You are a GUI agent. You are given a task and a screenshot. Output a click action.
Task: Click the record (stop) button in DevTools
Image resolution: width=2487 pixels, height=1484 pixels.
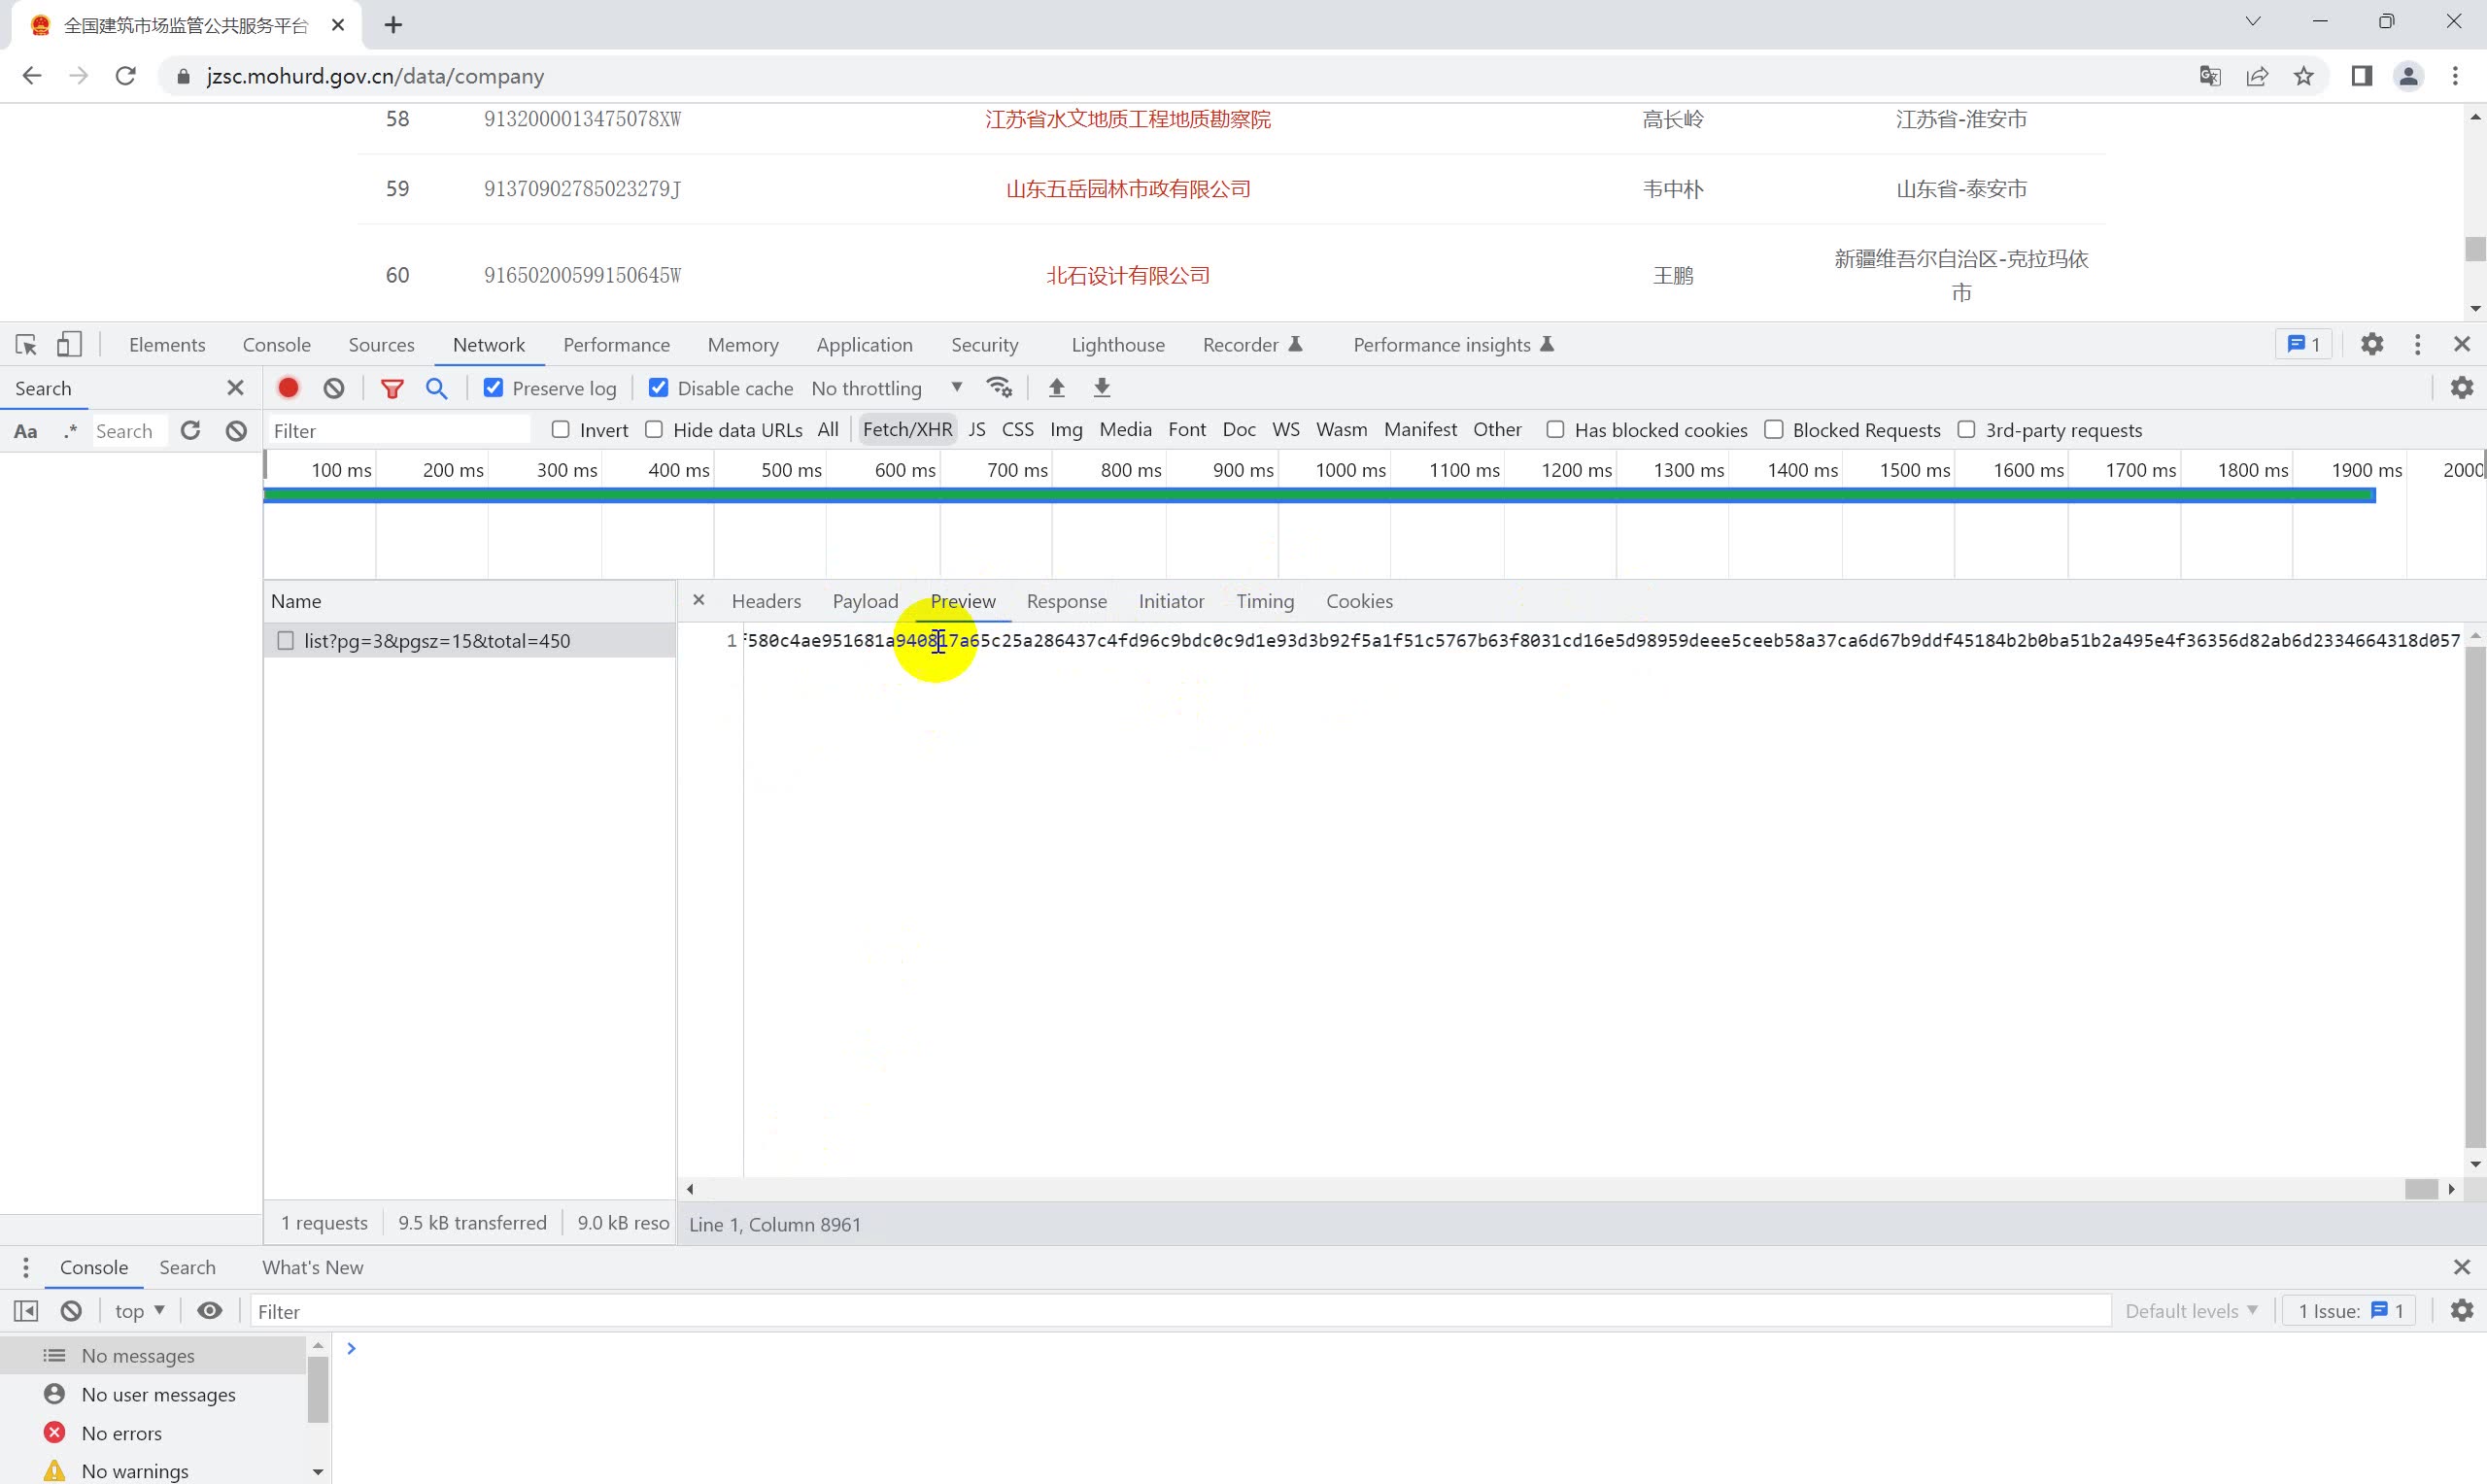pos(288,388)
